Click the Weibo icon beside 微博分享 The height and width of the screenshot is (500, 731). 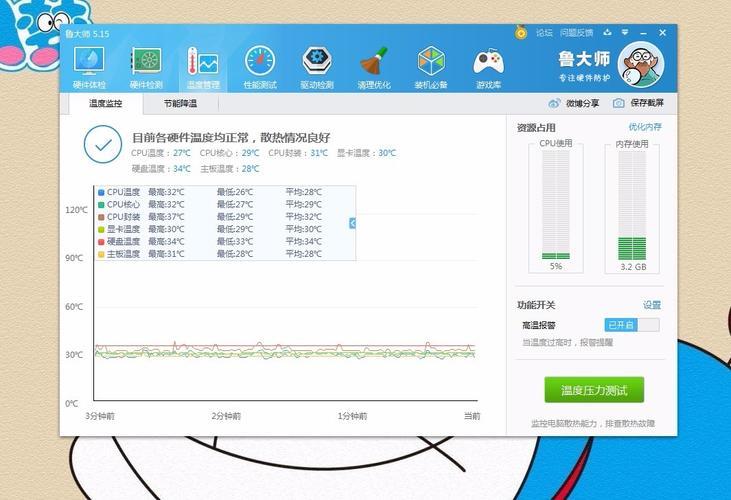554,103
